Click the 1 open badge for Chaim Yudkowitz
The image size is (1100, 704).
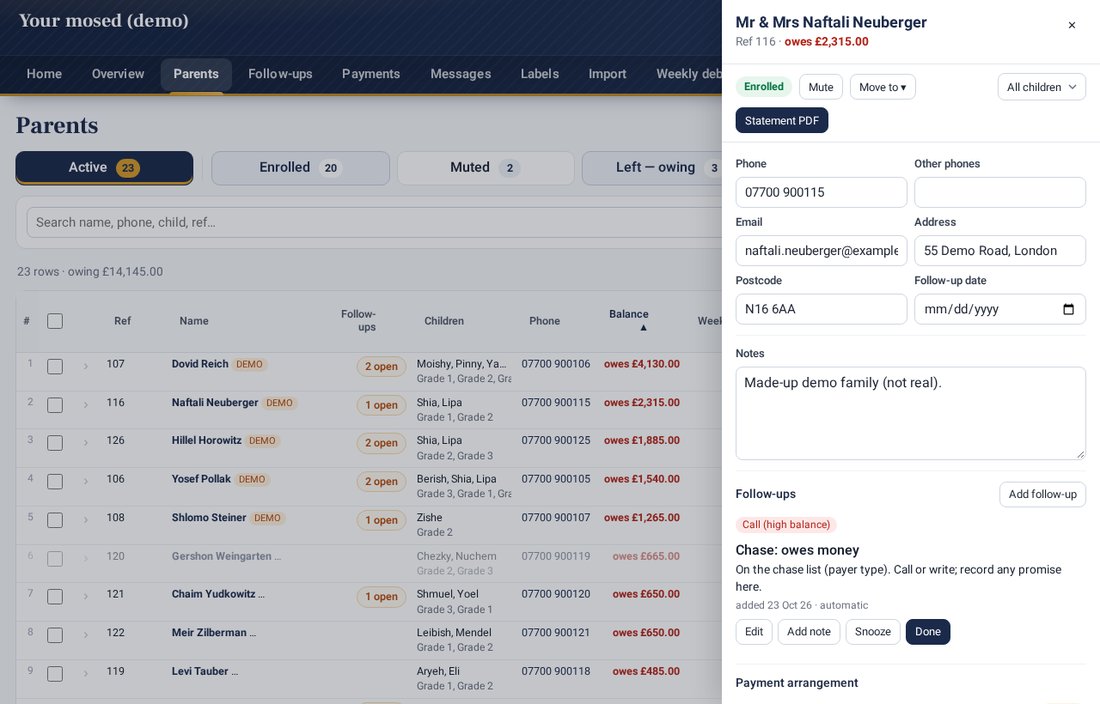click(x=381, y=597)
